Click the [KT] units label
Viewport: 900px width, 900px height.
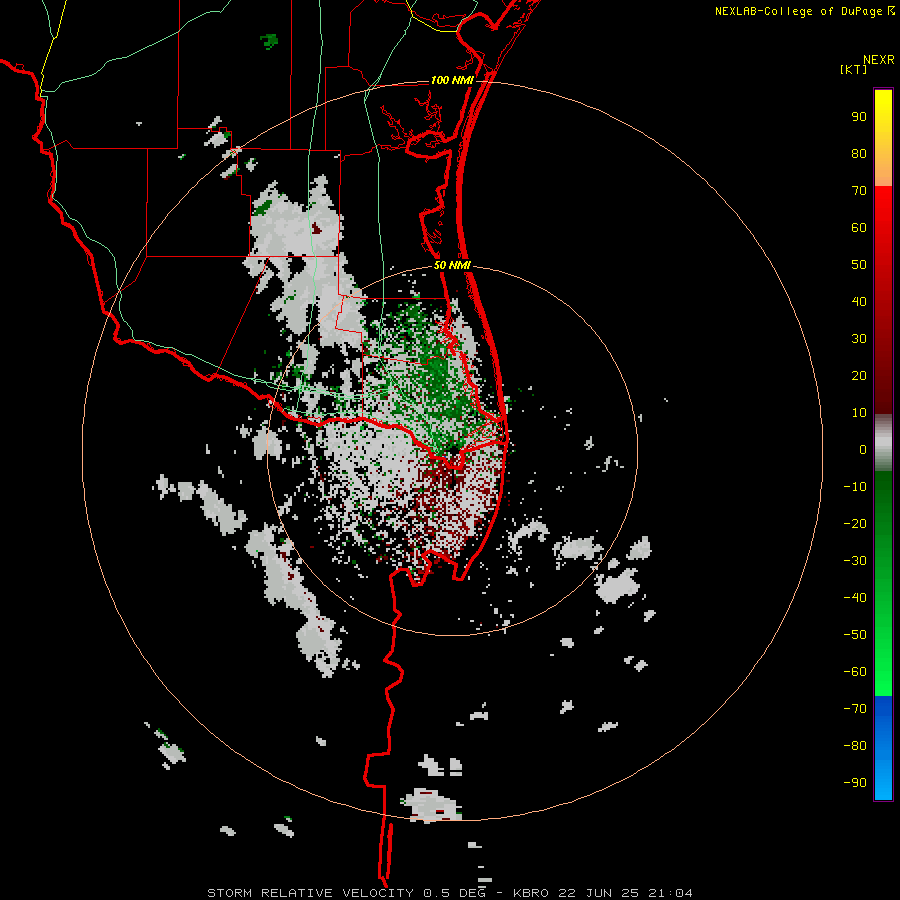click(854, 69)
